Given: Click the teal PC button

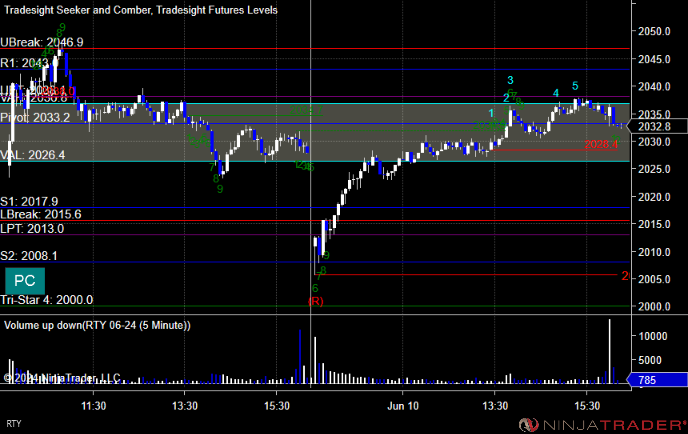Looking at the screenshot, I should click(x=25, y=281).
